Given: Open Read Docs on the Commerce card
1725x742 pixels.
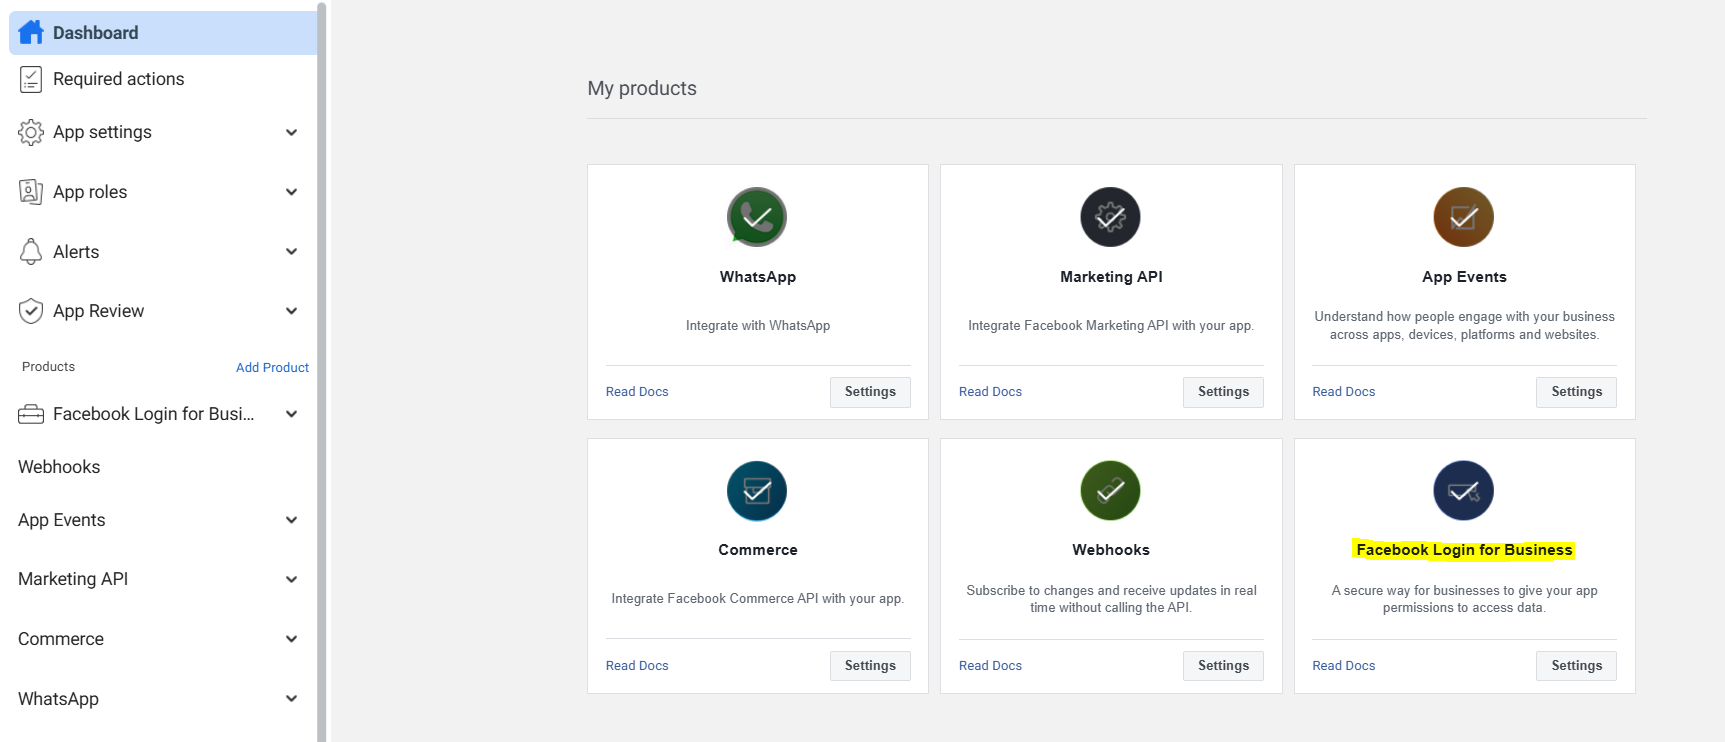Looking at the screenshot, I should pos(637,666).
